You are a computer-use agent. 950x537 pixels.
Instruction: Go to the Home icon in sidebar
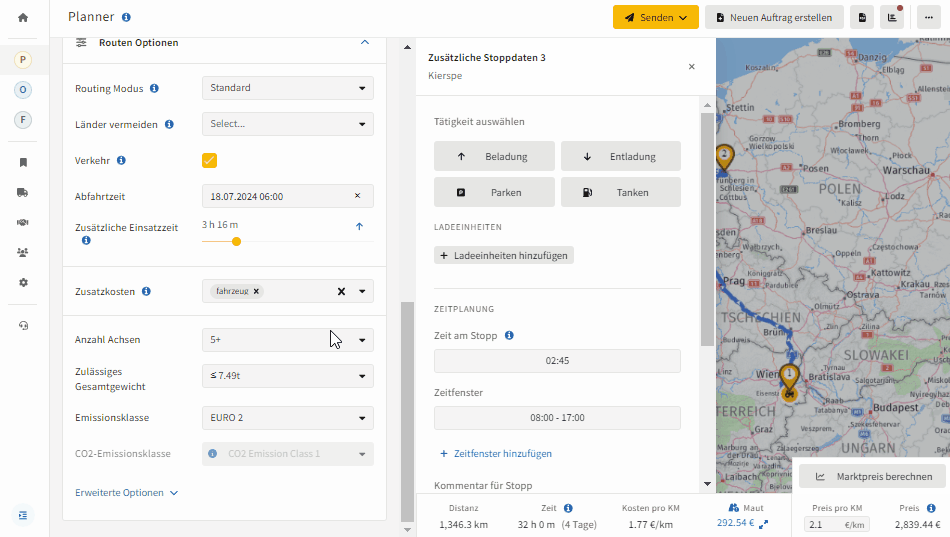[23, 18]
